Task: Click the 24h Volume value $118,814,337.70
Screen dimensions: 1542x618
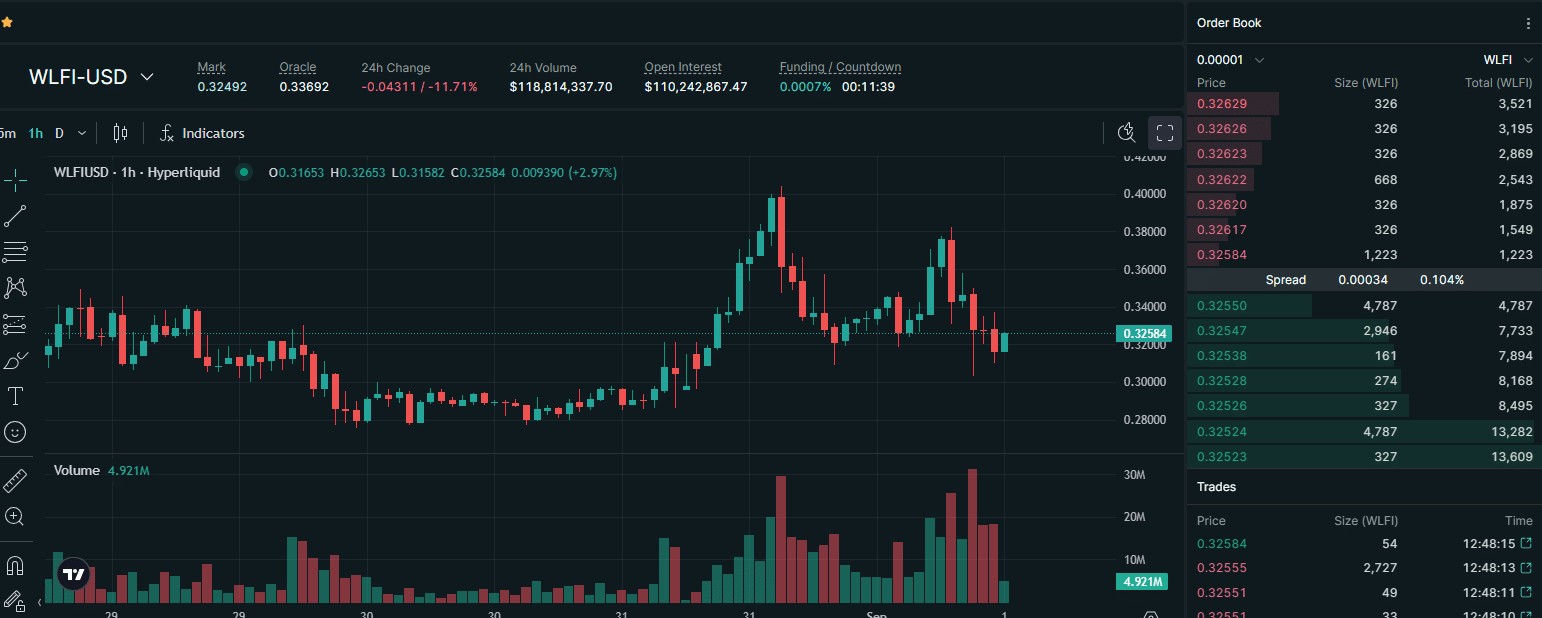Action: coord(561,87)
